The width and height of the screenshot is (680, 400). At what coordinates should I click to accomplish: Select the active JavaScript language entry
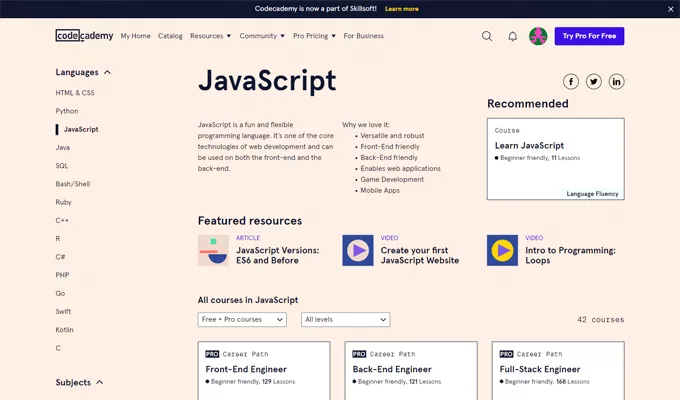pos(81,129)
